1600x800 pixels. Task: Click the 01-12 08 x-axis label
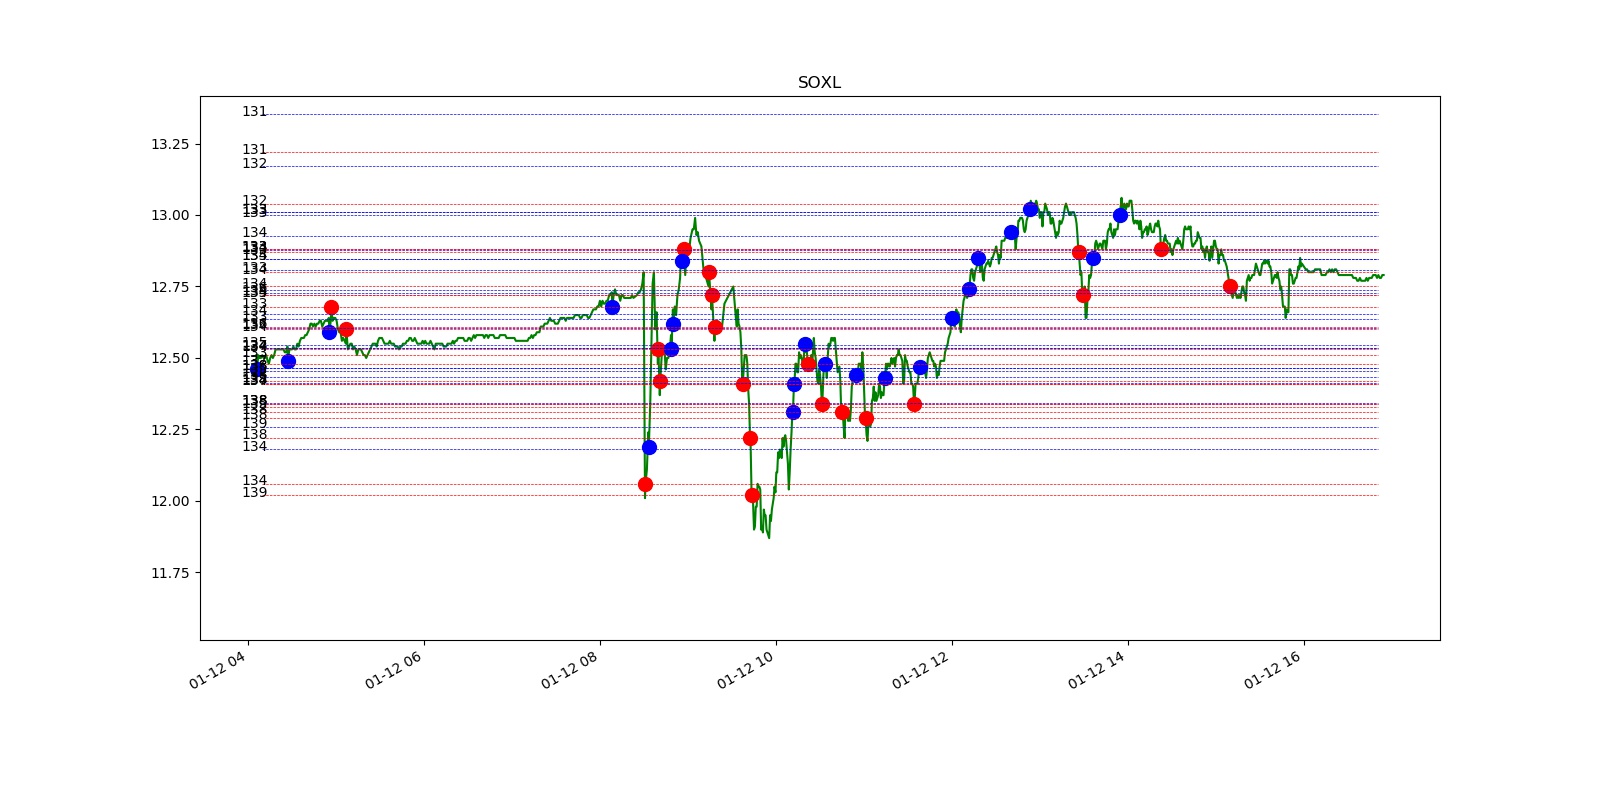pos(570,669)
